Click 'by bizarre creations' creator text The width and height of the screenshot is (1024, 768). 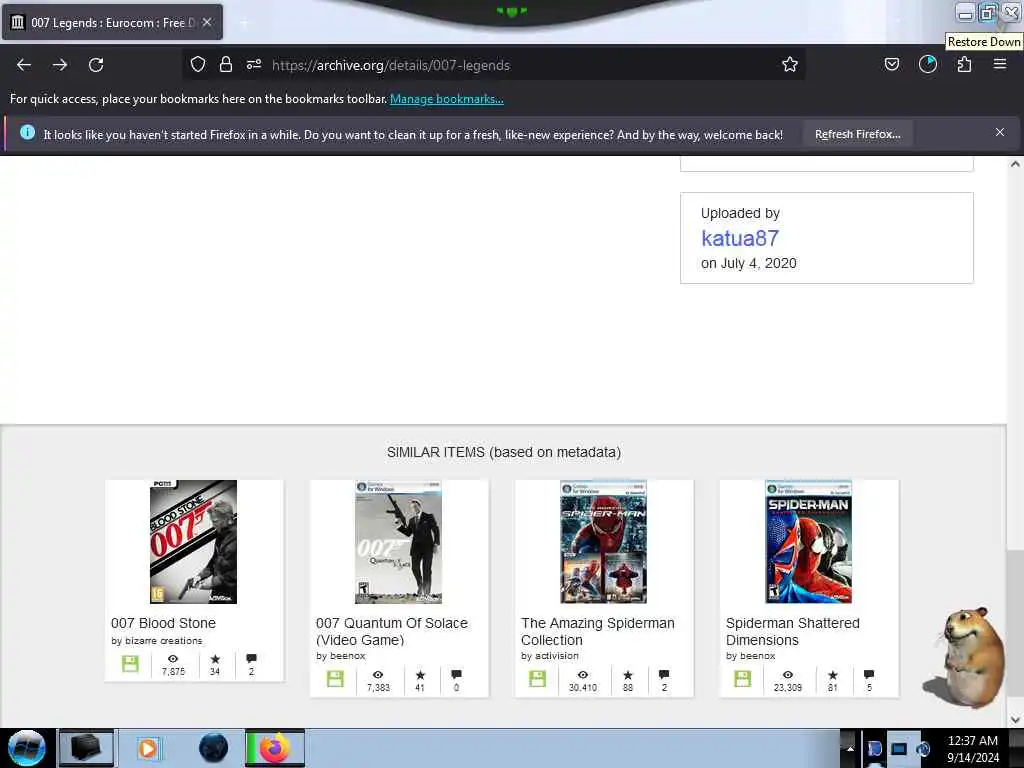(x=157, y=641)
